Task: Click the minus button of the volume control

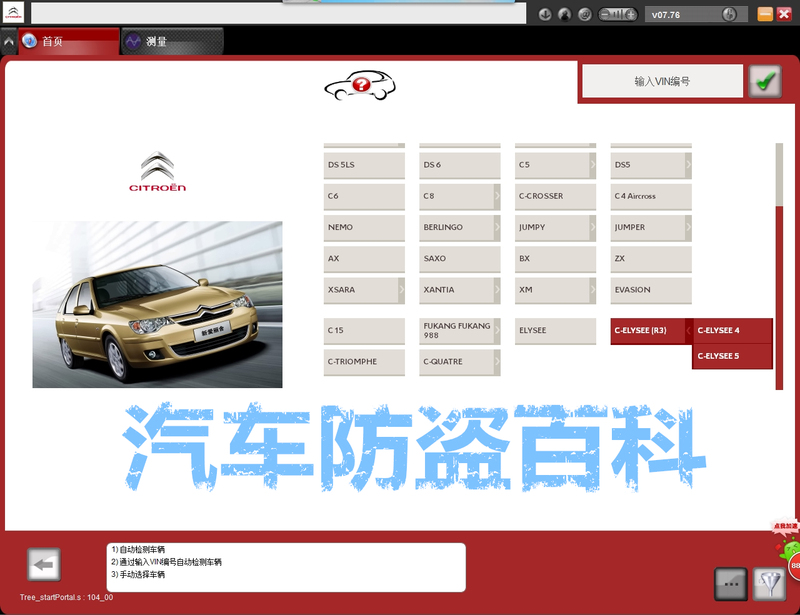Action: 604,14
